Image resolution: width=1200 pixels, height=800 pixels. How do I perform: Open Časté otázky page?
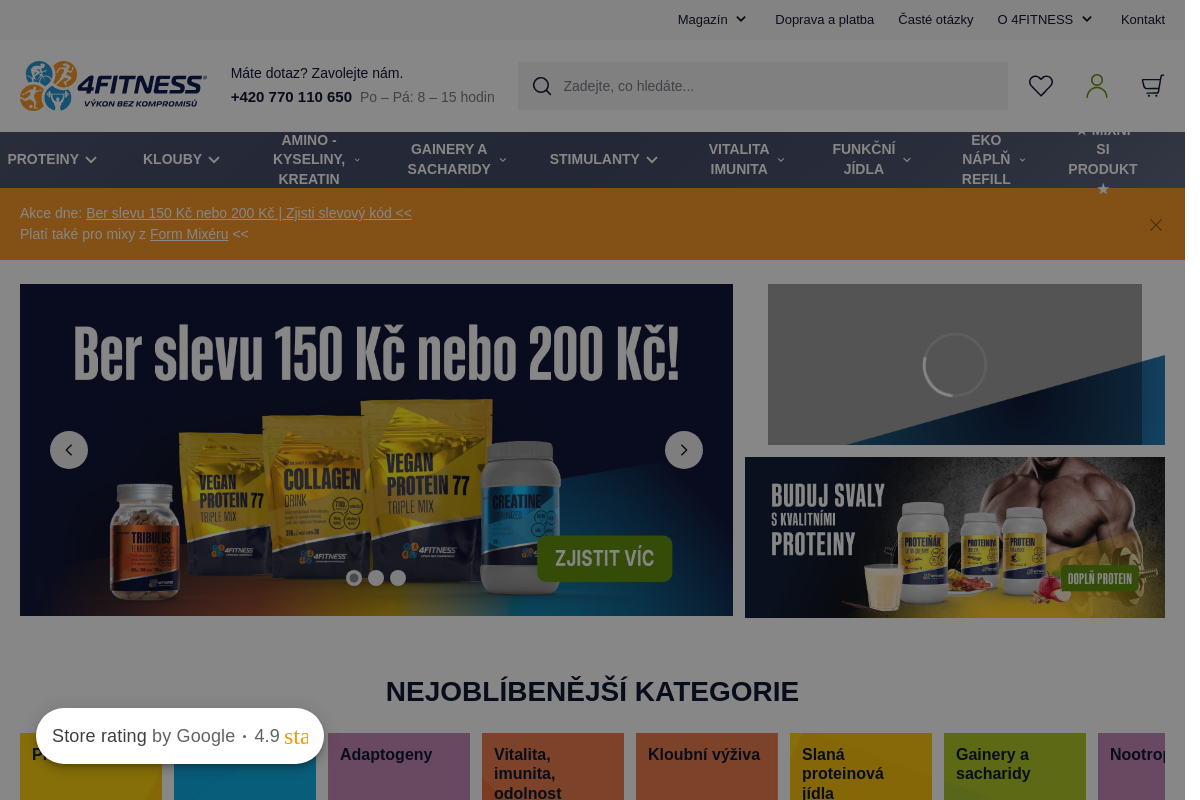[x=936, y=19]
